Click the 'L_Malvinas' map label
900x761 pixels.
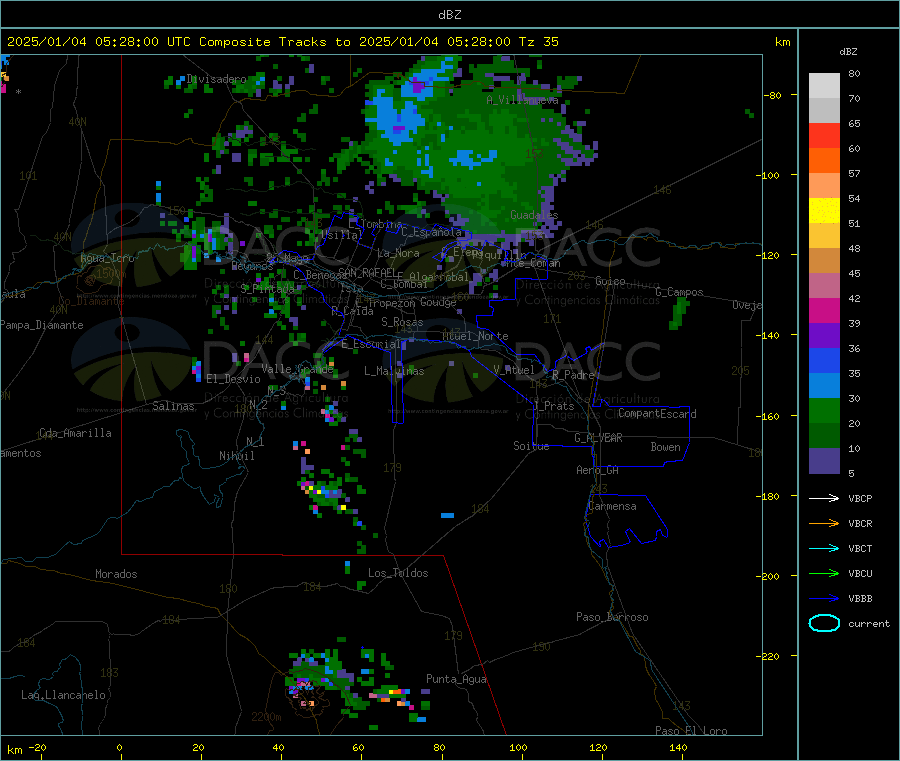pos(394,371)
